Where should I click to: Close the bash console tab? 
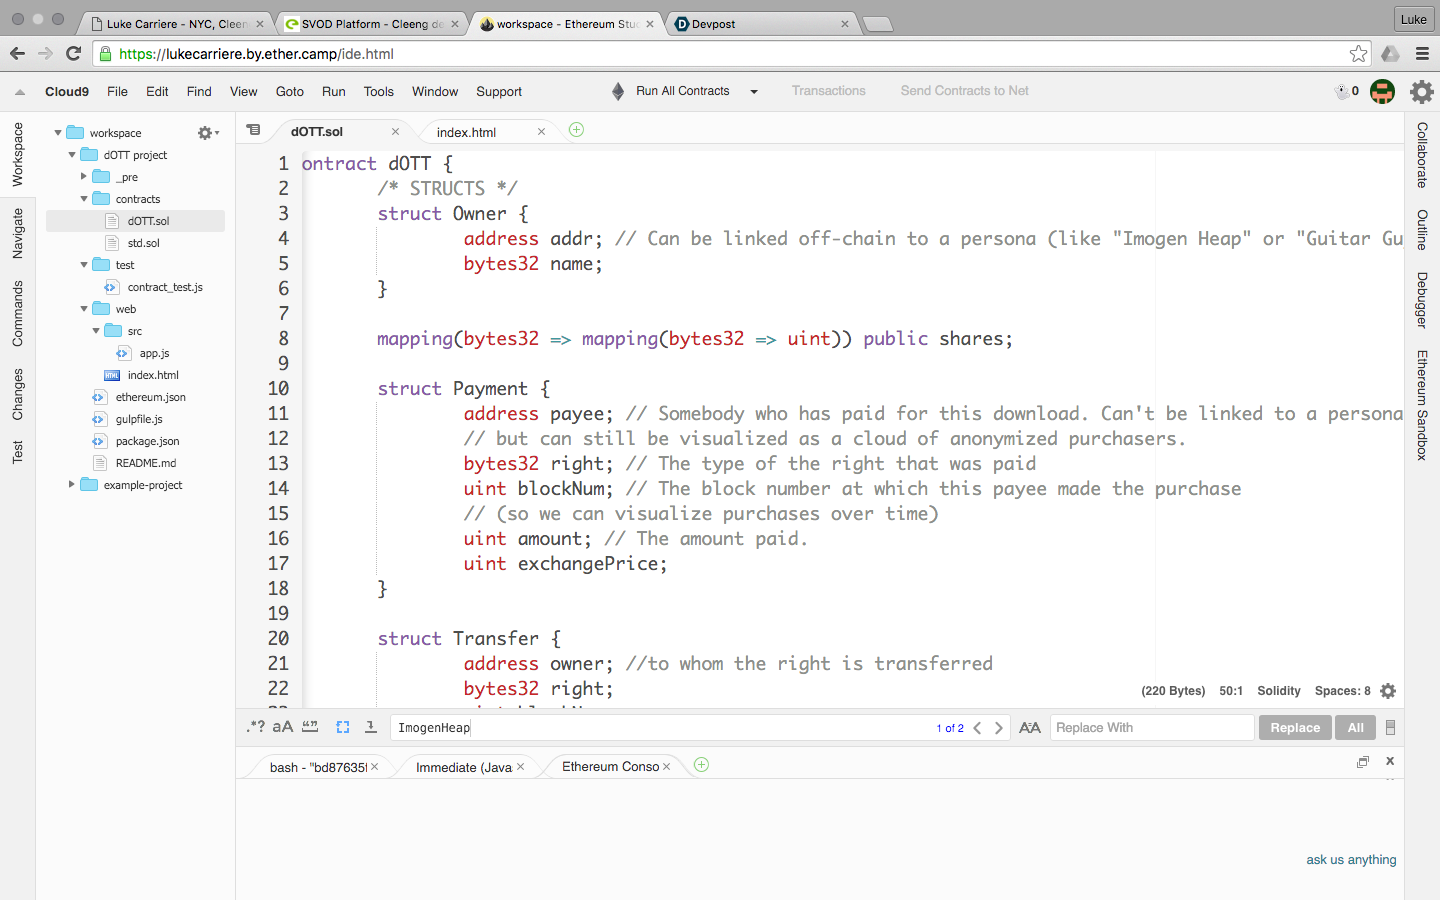pyautogui.click(x=375, y=767)
